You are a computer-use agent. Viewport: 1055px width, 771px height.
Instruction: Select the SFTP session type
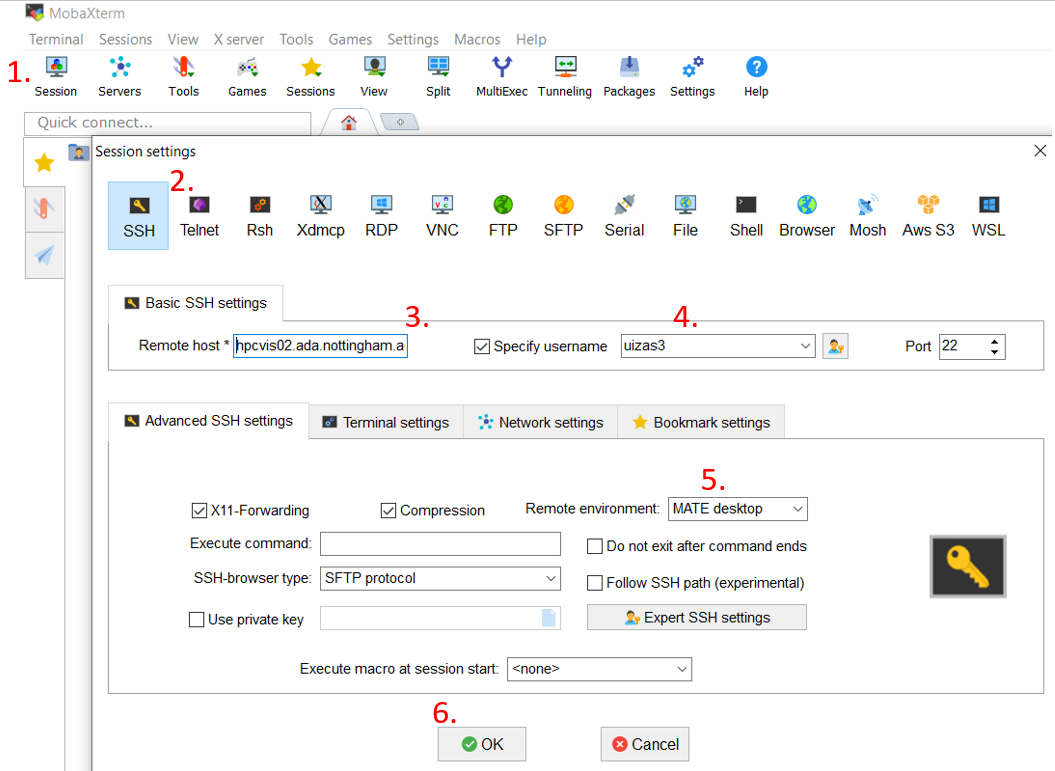coord(564,216)
